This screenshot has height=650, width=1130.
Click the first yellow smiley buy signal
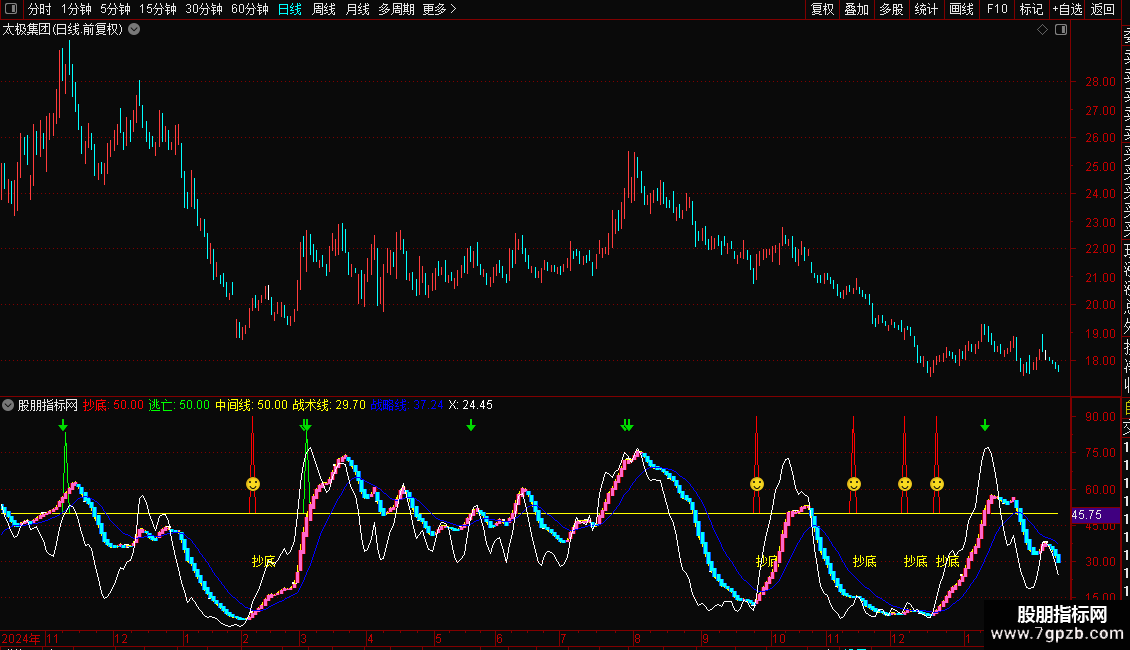coord(253,484)
